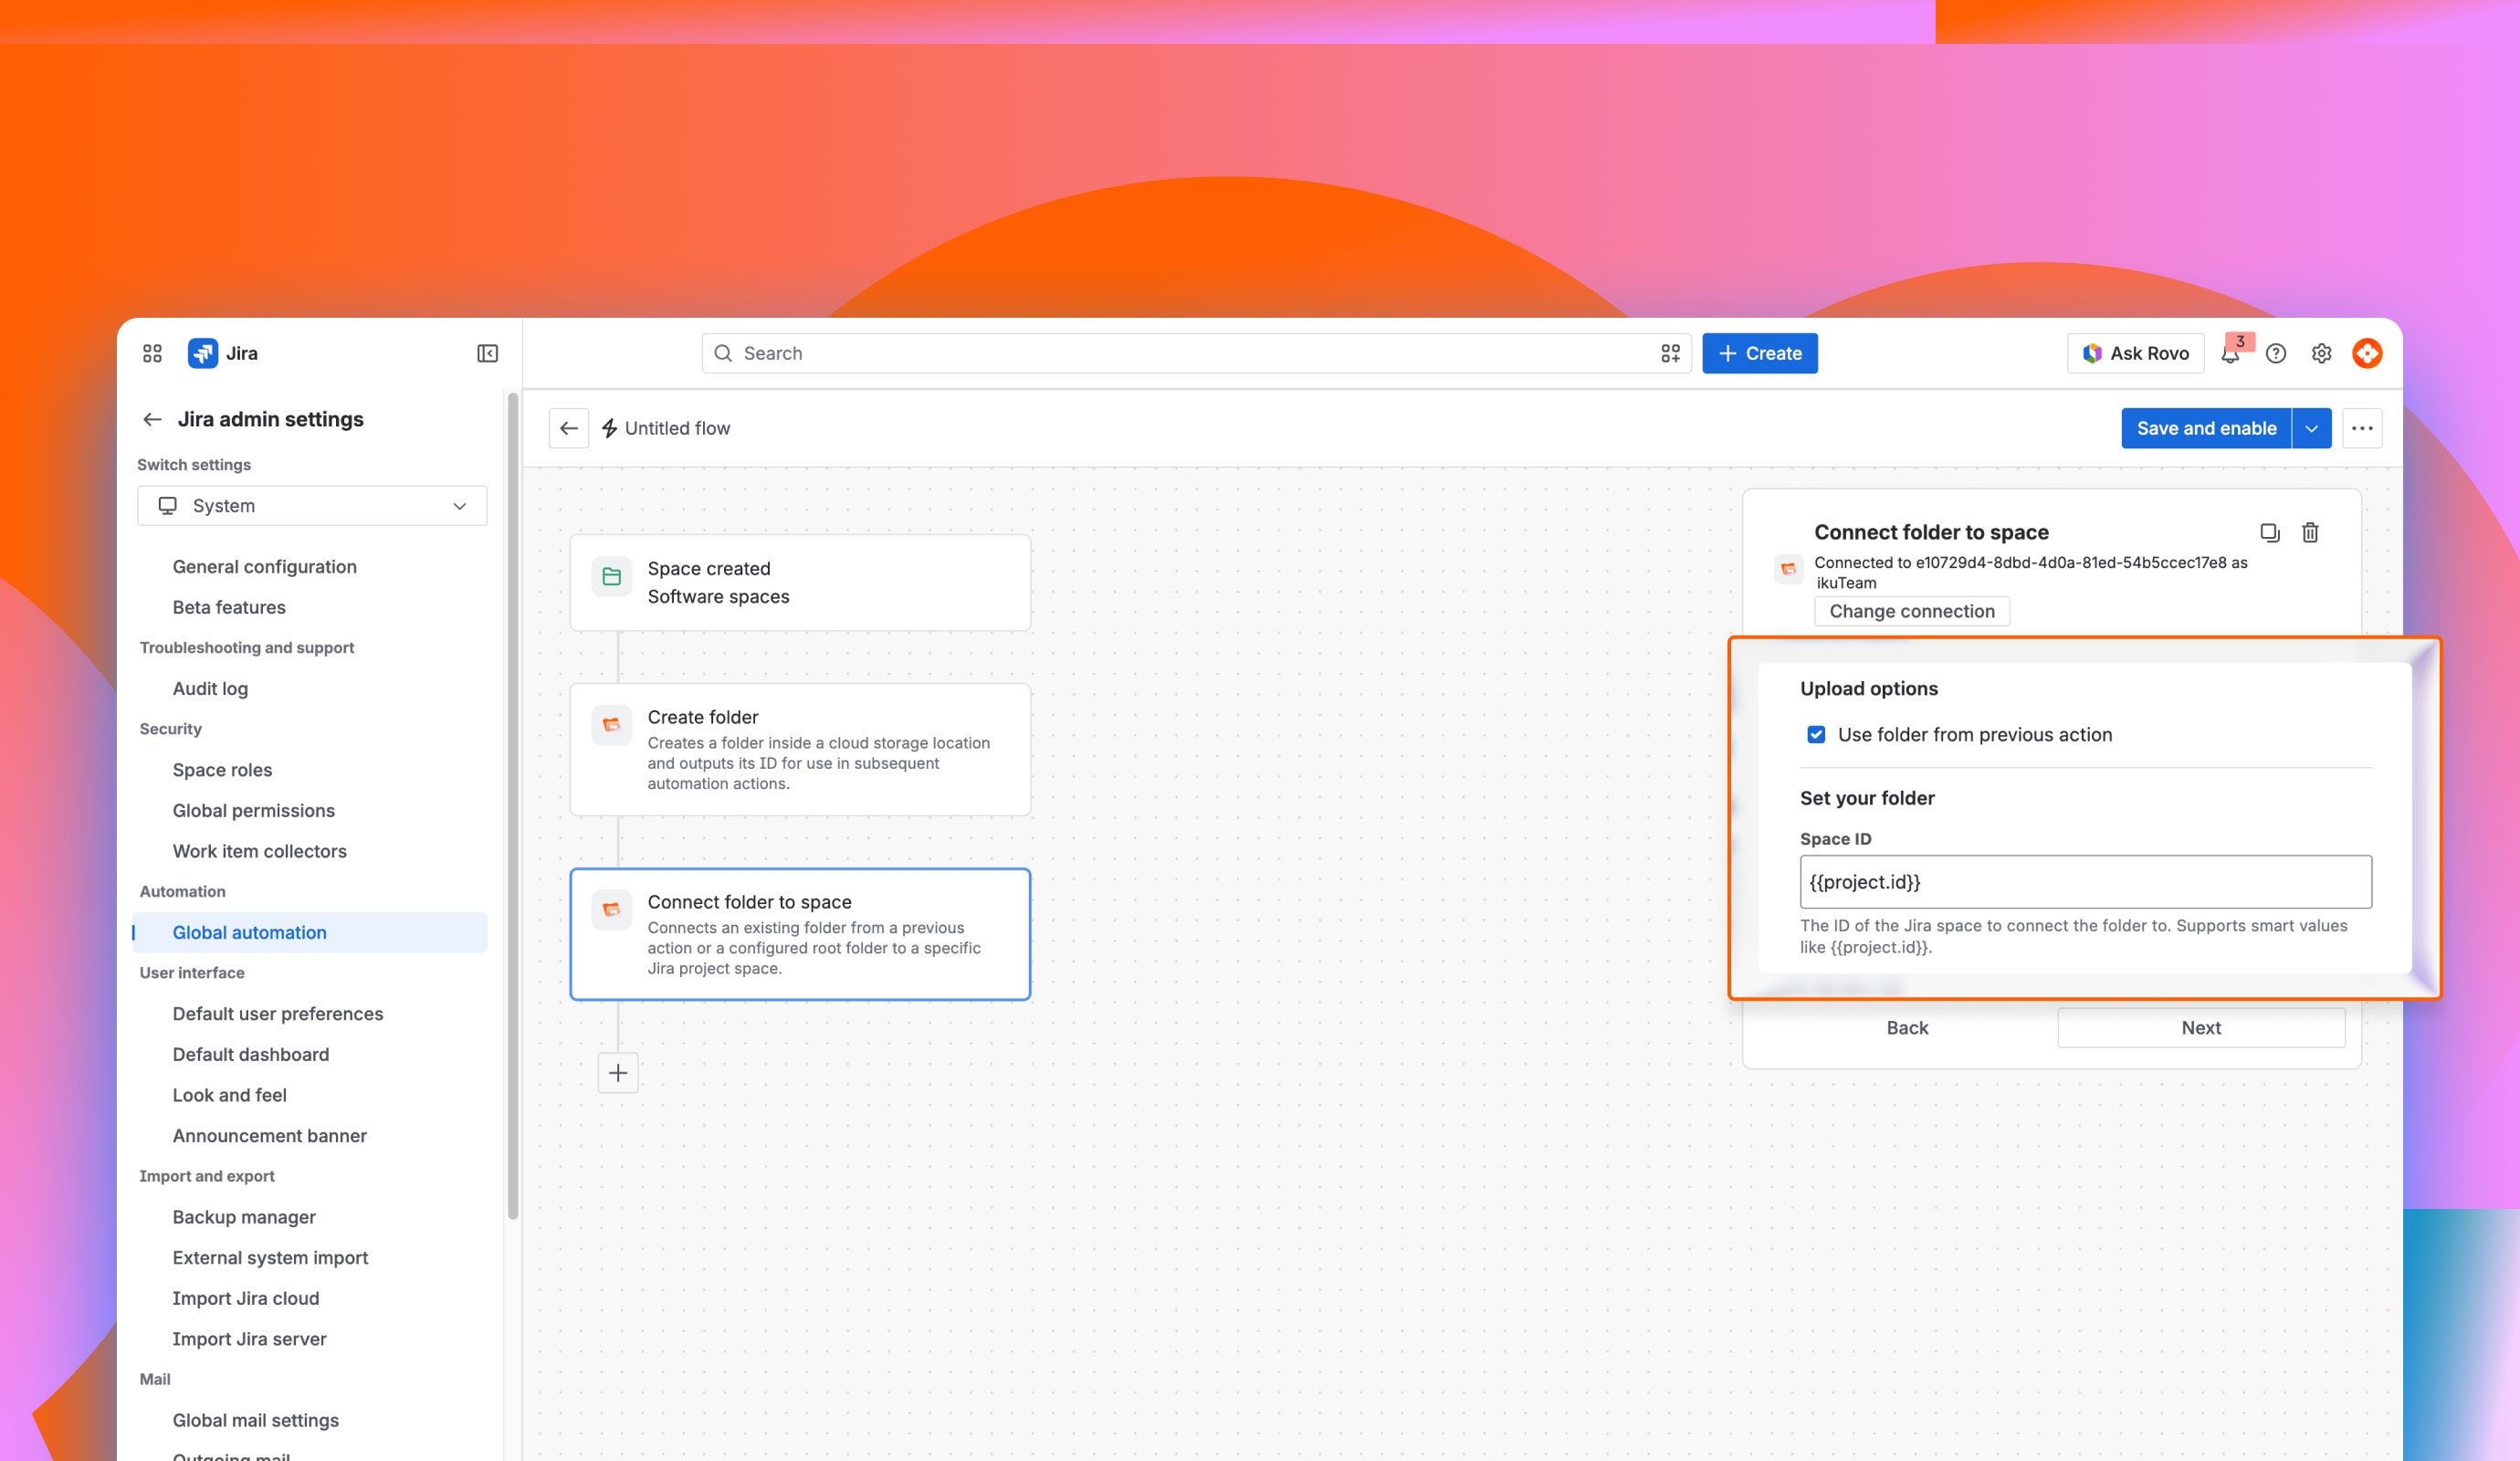Open Announcement banner settings

(269, 1135)
